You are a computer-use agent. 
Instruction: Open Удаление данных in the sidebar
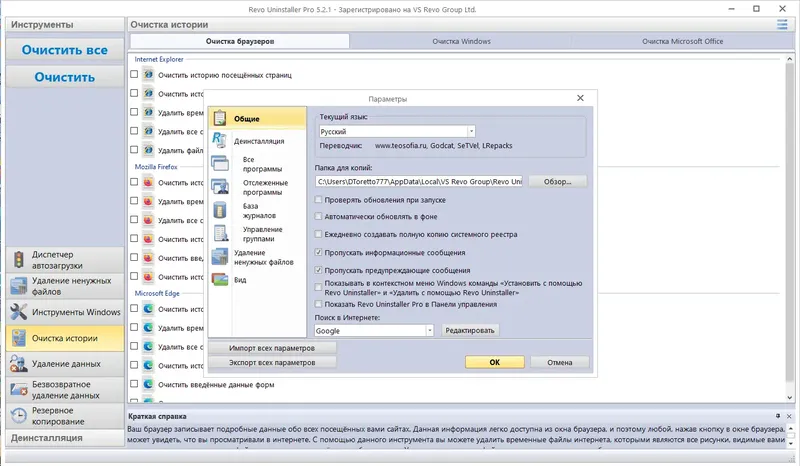65,364
